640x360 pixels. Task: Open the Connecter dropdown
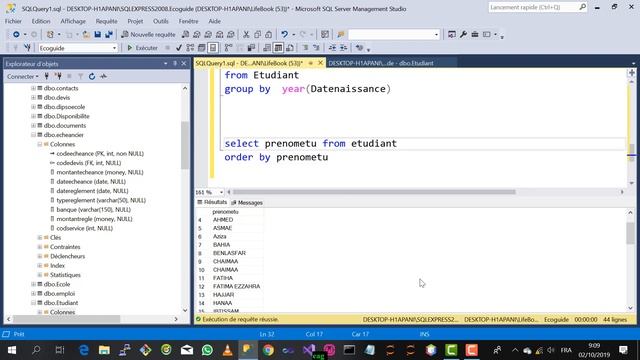22,76
